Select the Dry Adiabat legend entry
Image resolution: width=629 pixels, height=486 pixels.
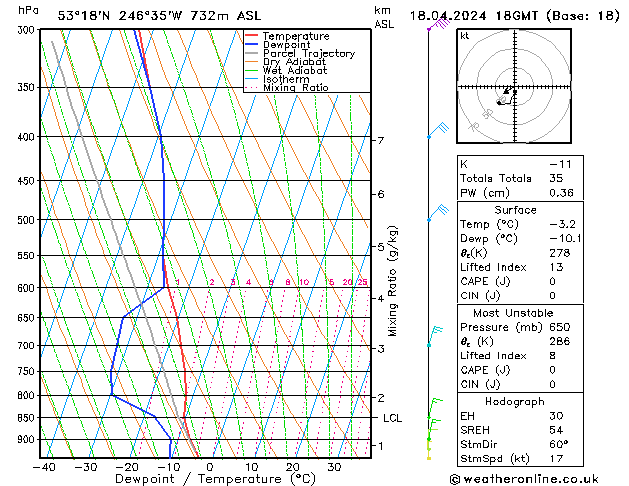[294, 62]
